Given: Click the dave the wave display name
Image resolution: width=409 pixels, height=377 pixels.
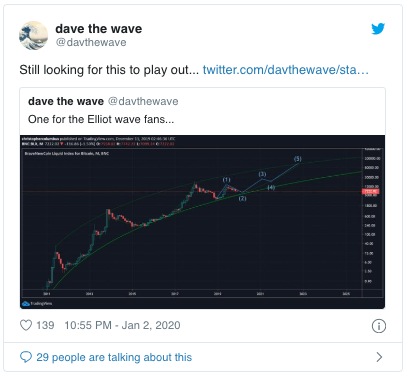Looking at the screenshot, I should [x=99, y=29].
